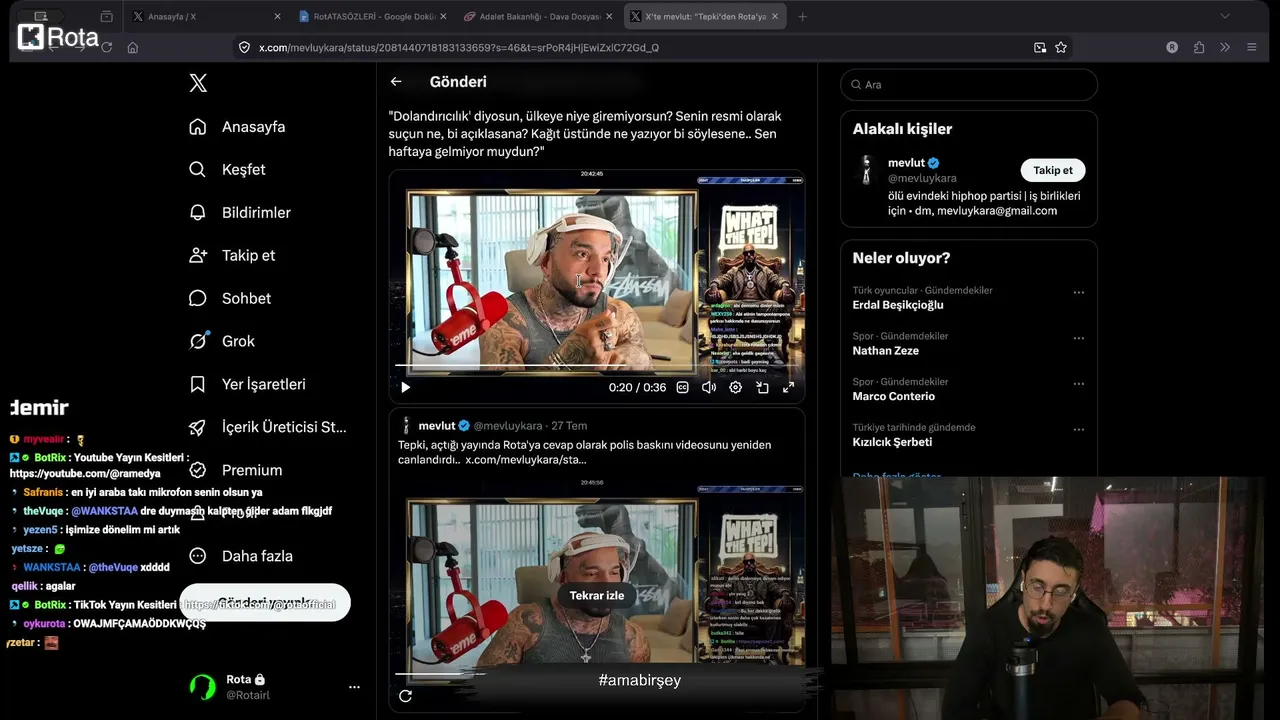Open mevlut's profile in the quoted post
1280x720 pixels.
click(437, 425)
